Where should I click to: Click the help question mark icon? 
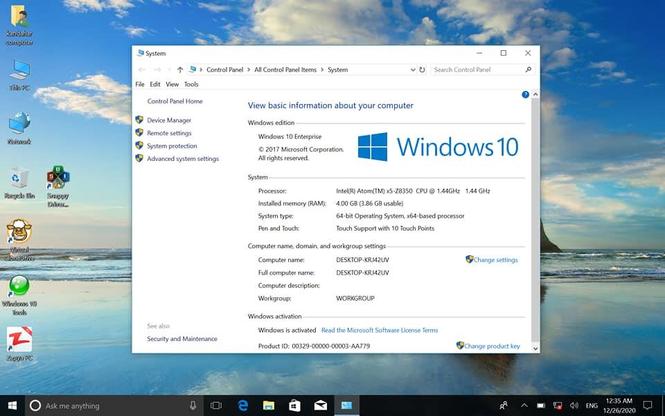[525, 95]
